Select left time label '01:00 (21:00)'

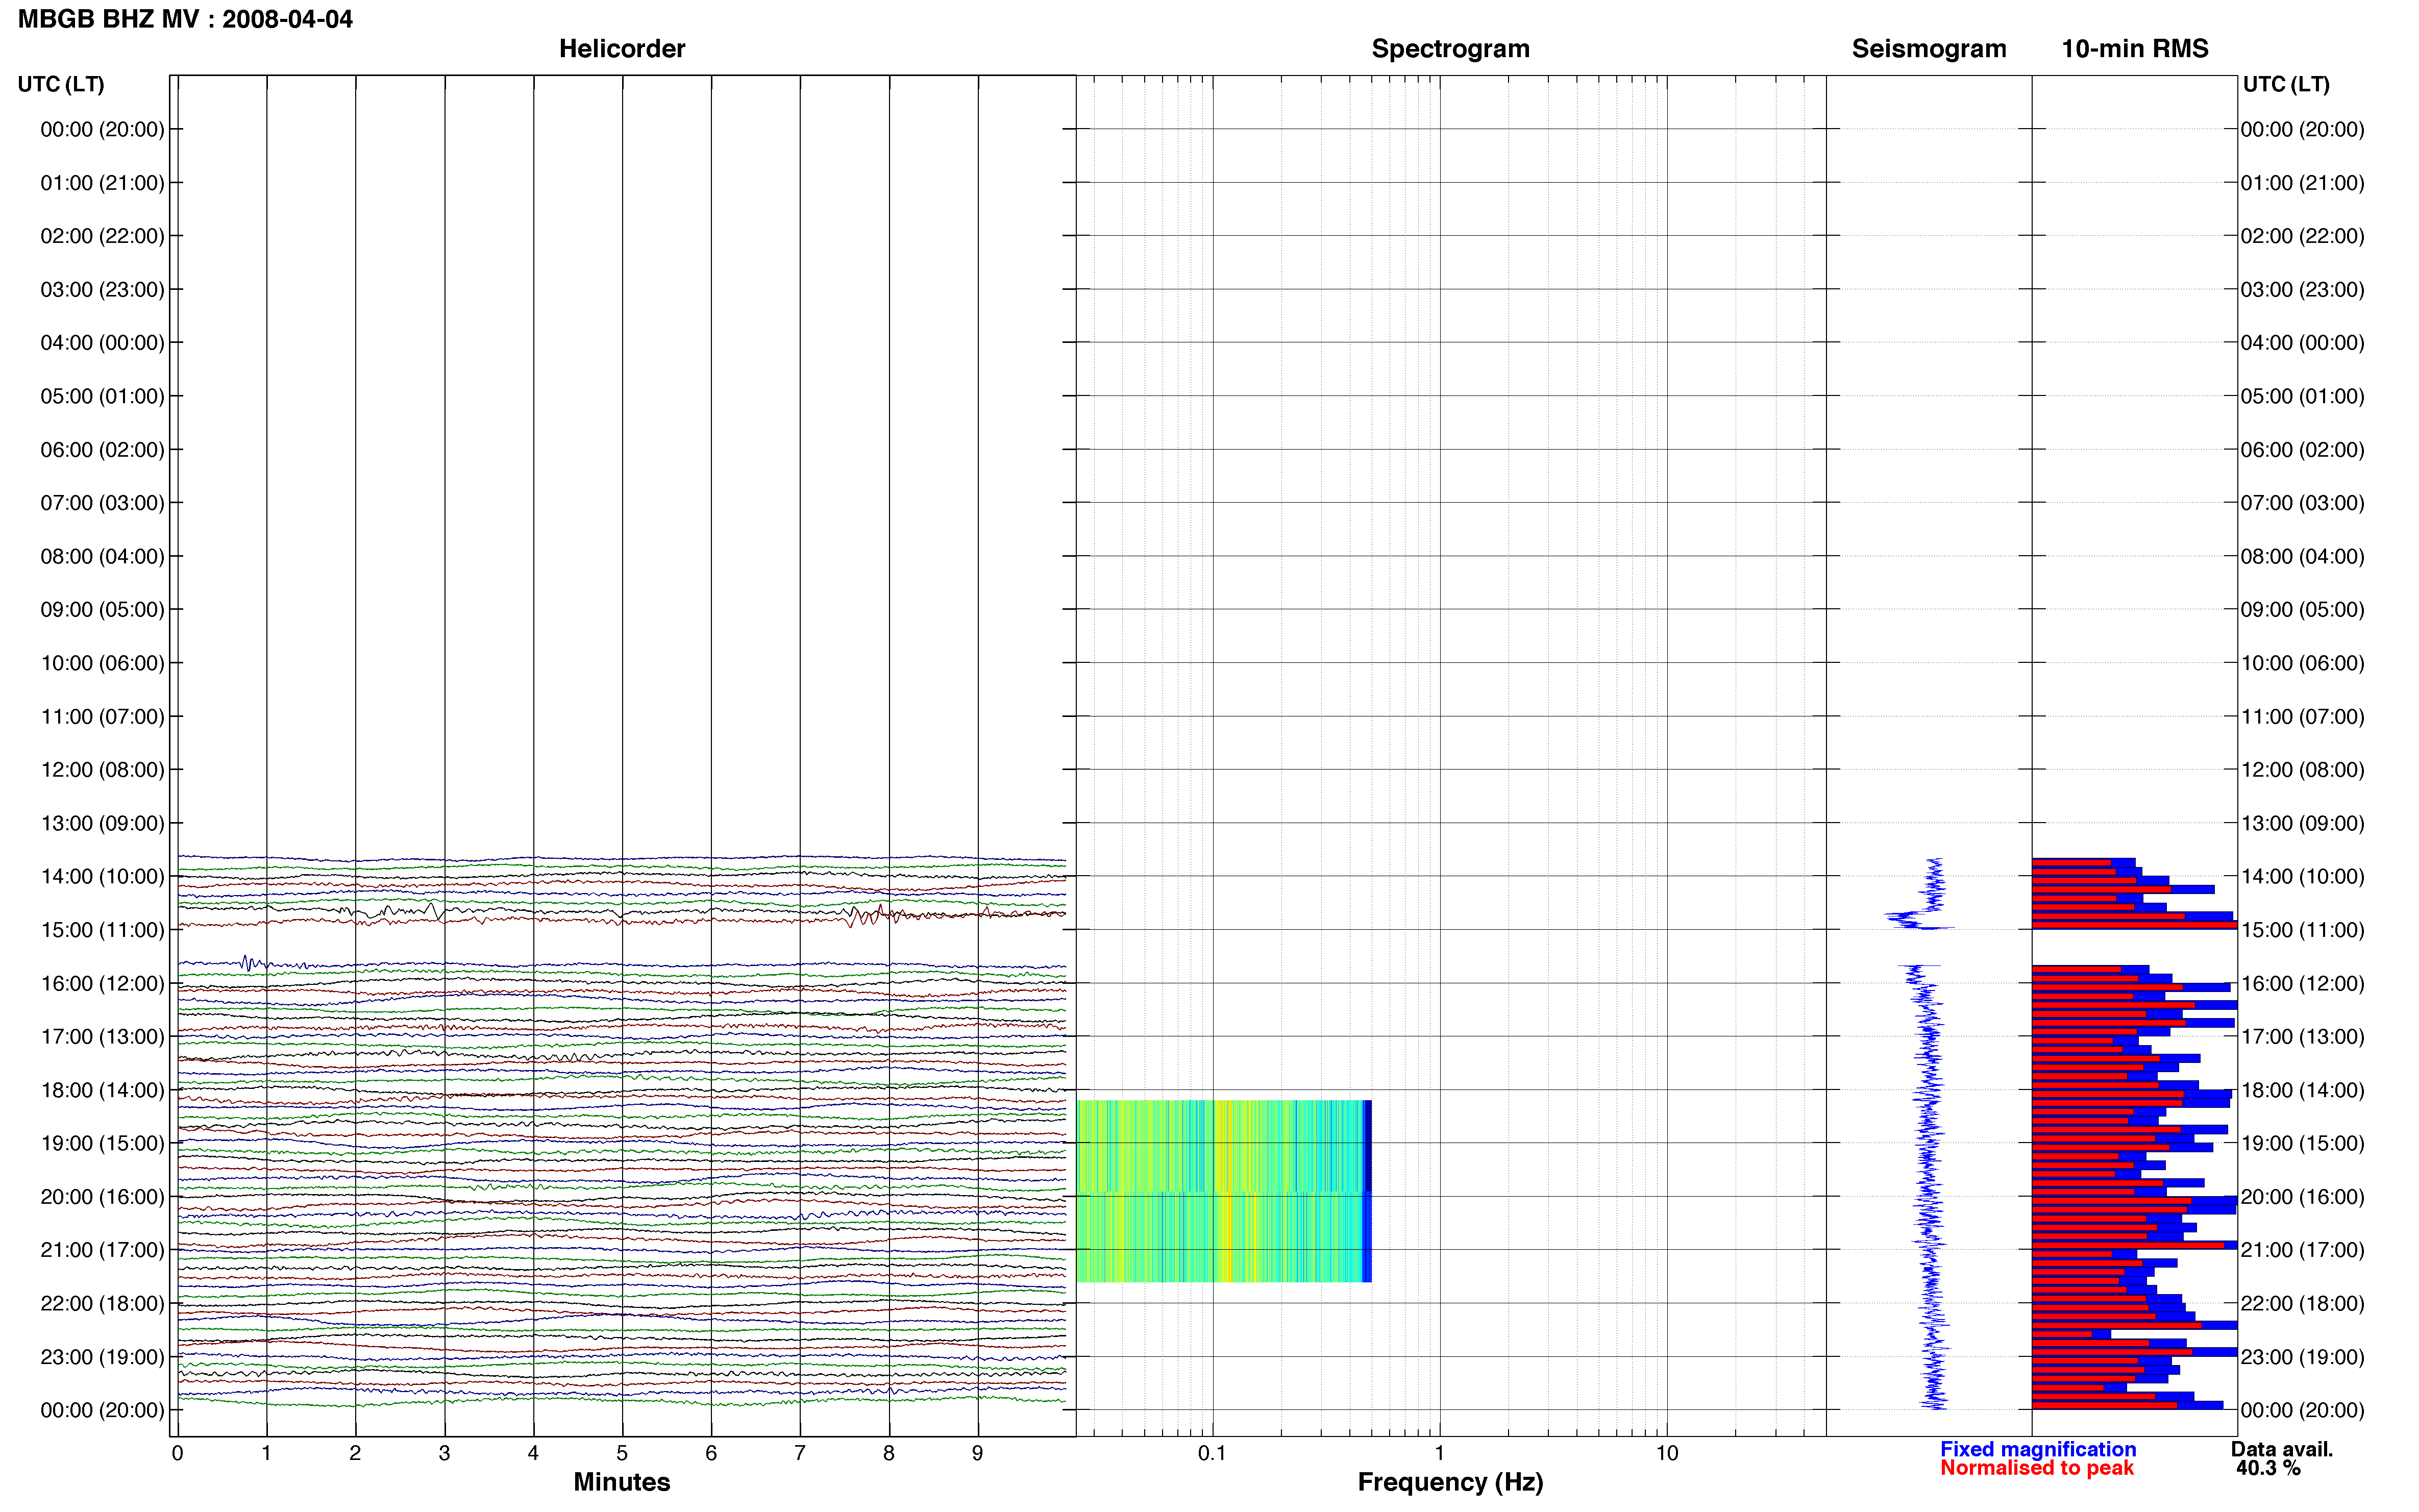(x=102, y=182)
